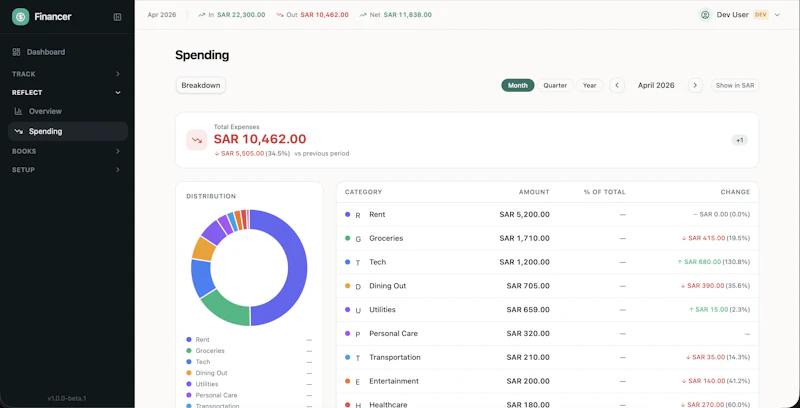This screenshot has height=408, width=800.
Task: Click Utilities amount SAR 659.00
Action: pos(528,310)
